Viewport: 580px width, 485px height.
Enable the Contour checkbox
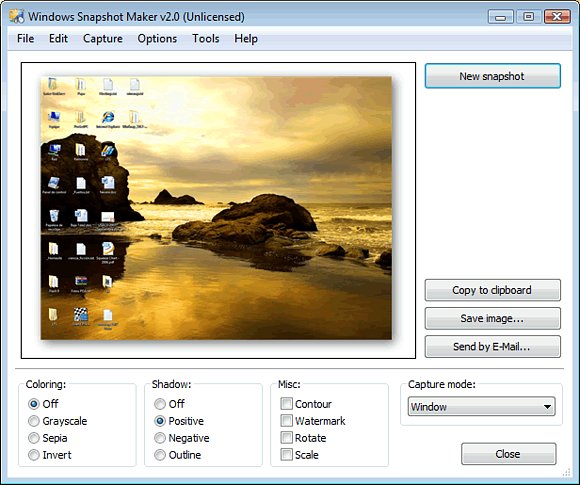[286, 404]
